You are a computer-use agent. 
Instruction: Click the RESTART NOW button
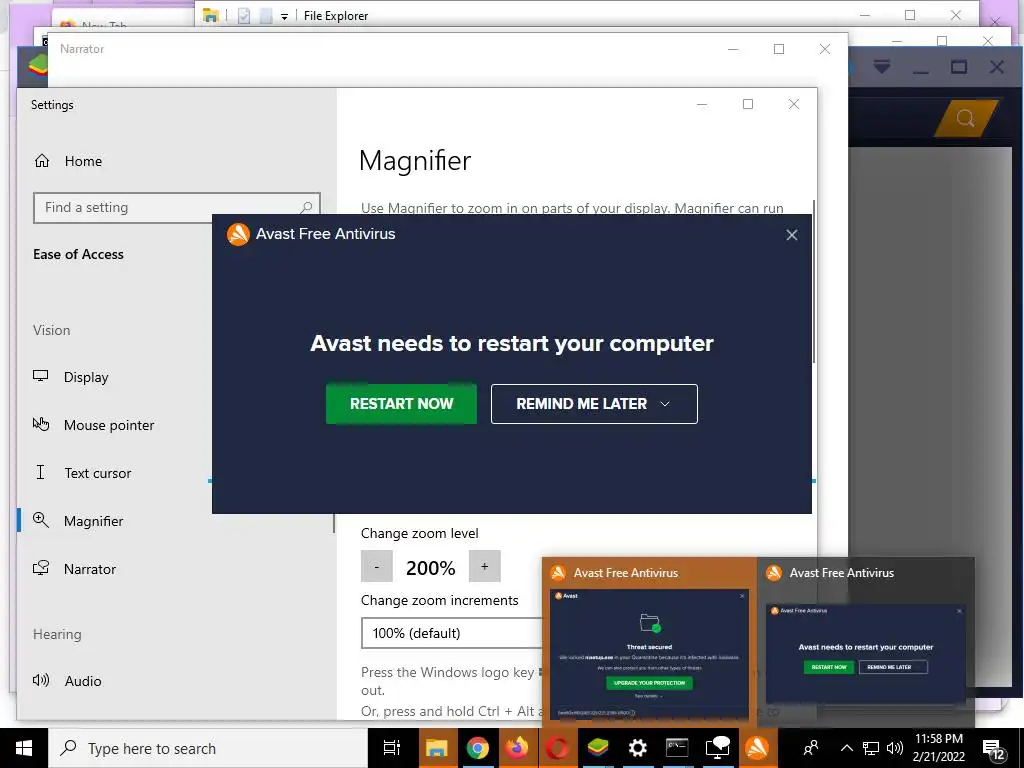coord(401,404)
